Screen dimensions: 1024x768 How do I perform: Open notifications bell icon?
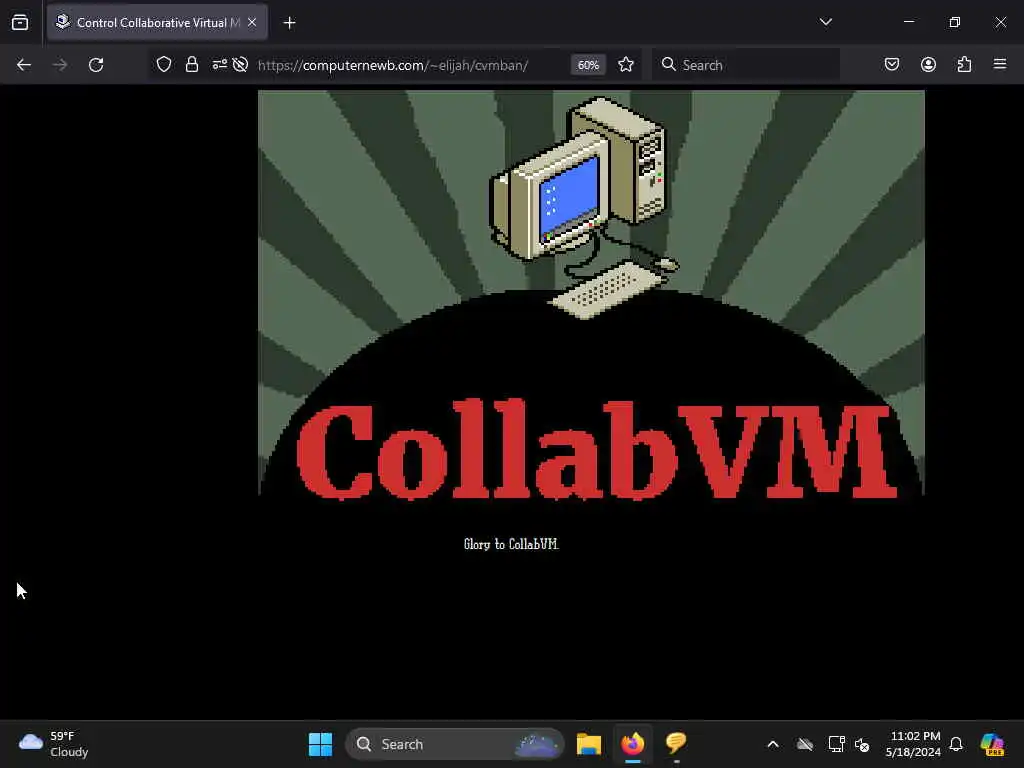click(x=956, y=744)
